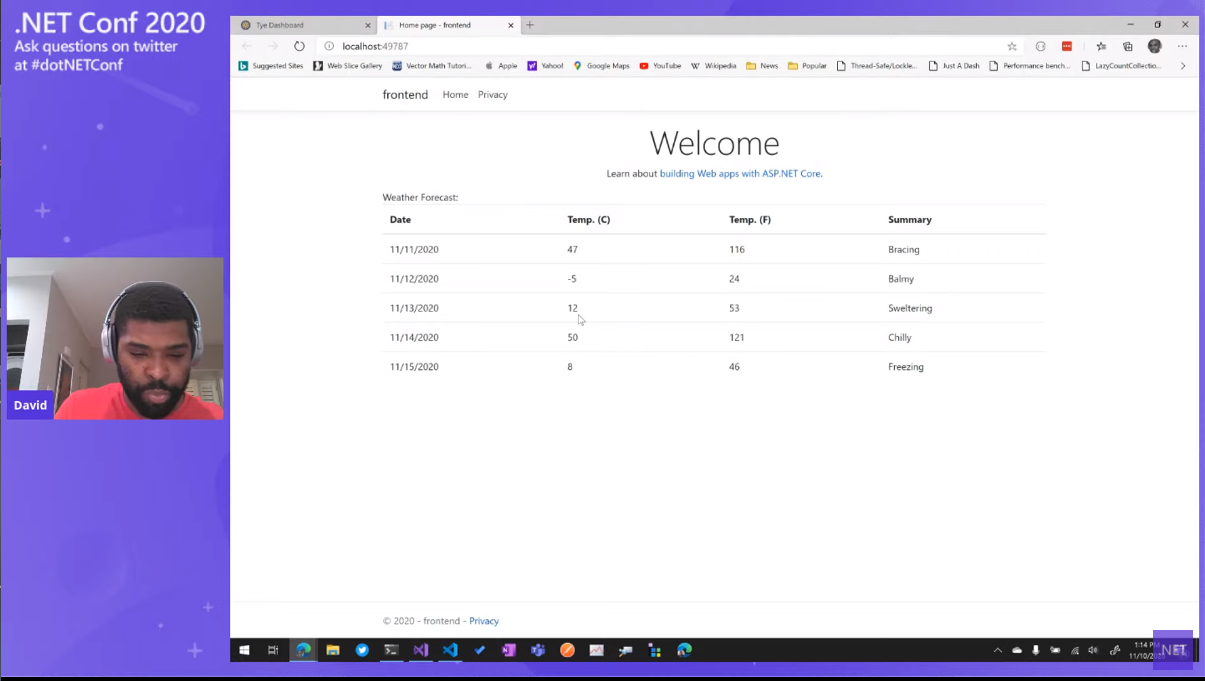Open Visual Studio from the taskbar
Viewport: 1205px width, 681px height.
point(421,650)
